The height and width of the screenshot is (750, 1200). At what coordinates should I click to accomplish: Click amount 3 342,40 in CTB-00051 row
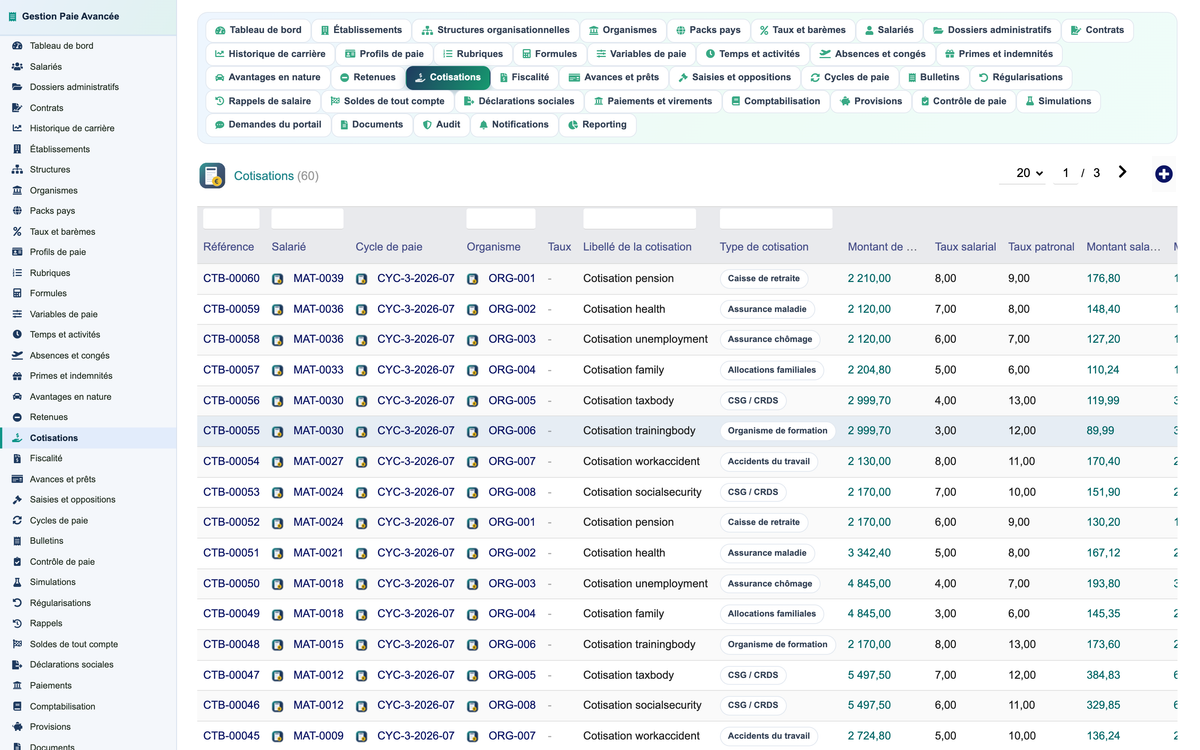click(869, 553)
